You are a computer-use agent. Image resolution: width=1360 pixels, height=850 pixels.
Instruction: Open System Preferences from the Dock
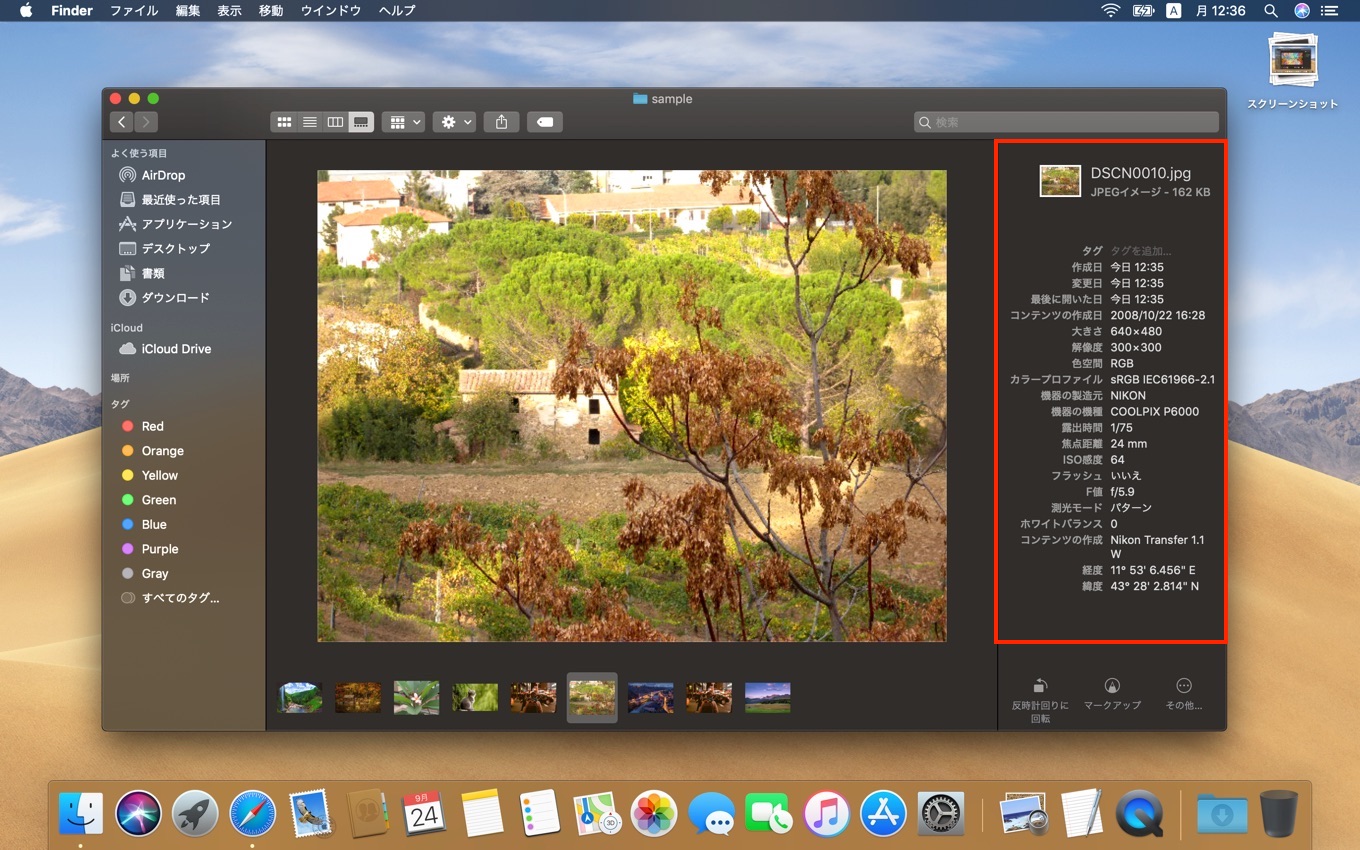point(941,813)
